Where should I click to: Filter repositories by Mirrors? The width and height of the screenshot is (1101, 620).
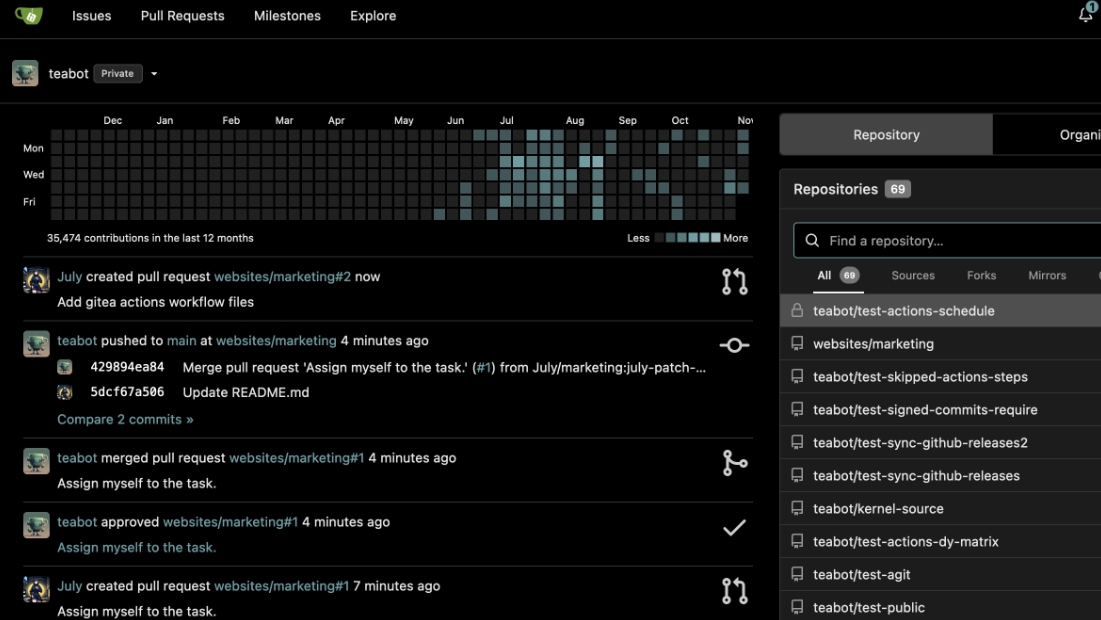[x=1047, y=275]
